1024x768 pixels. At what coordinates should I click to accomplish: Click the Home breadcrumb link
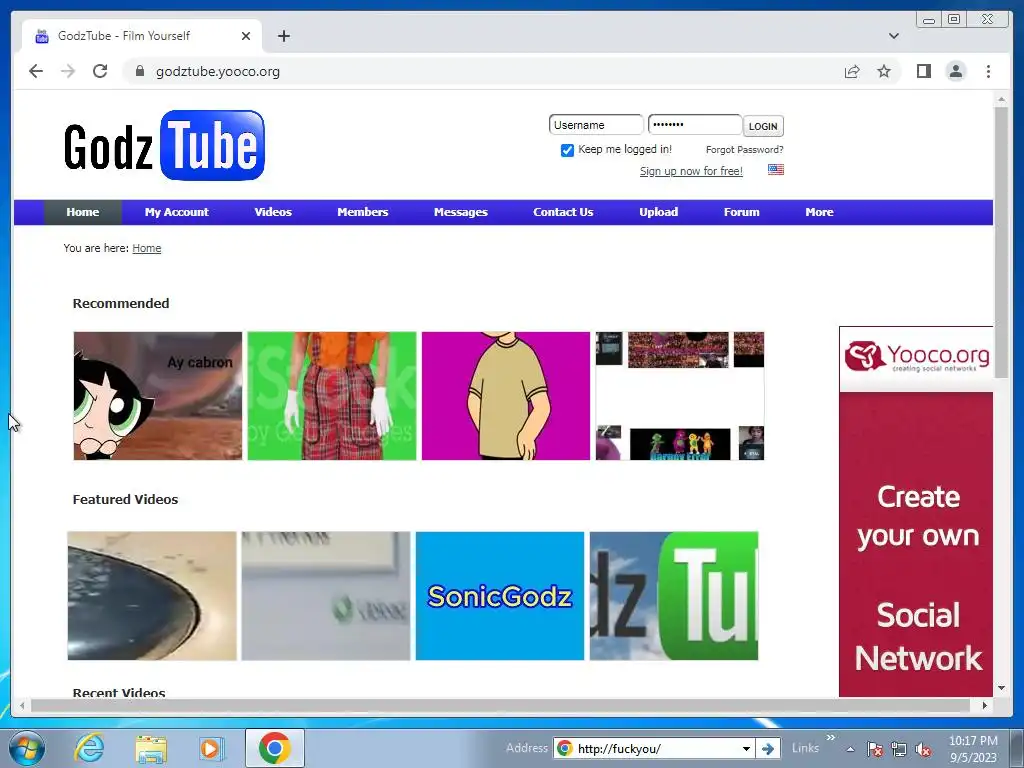(146, 248)
